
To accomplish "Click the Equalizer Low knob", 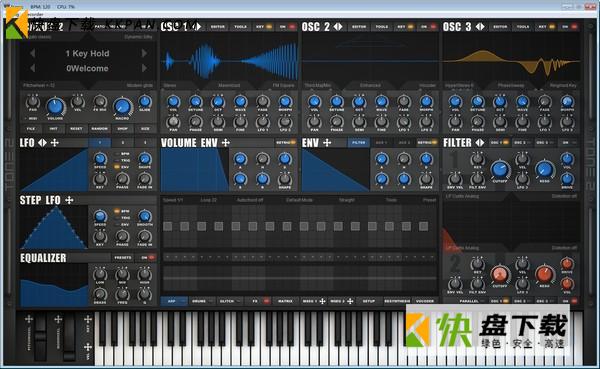I will pos(100,274).
